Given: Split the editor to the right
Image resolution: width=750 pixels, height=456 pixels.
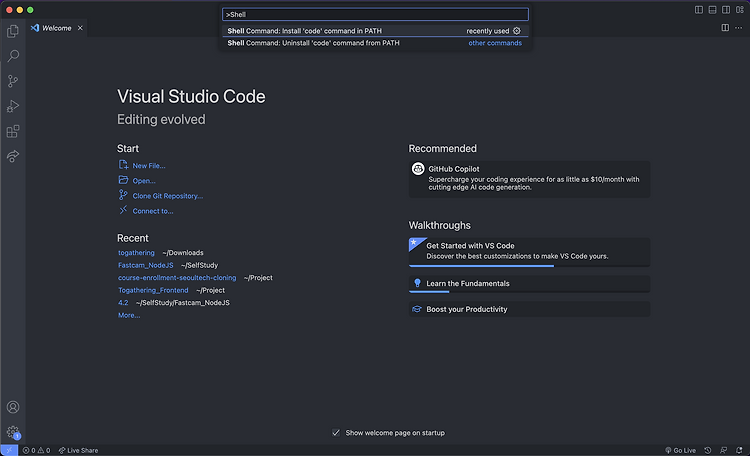Looking at the screenshot, I should pos(725,28).
